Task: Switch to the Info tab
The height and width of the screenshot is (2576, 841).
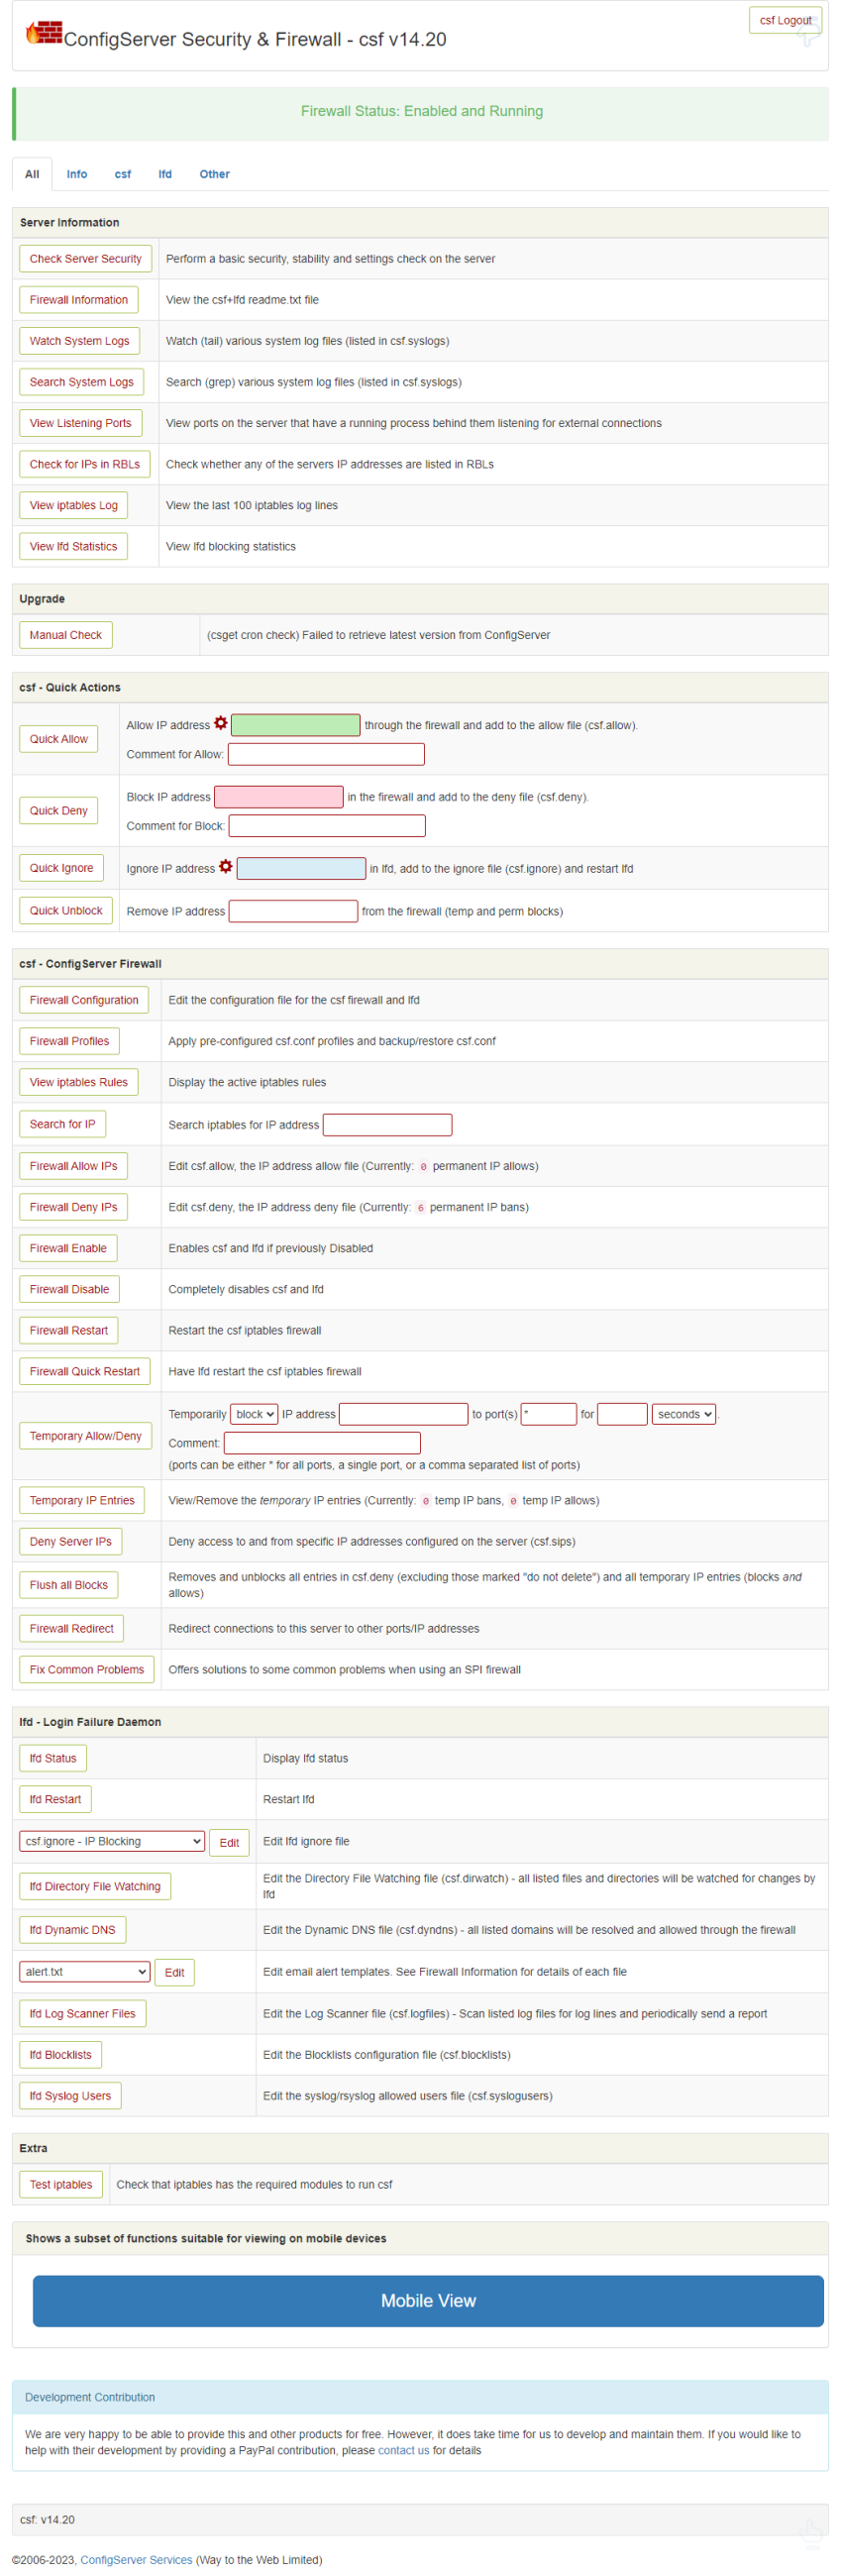Action: (77, 174)
